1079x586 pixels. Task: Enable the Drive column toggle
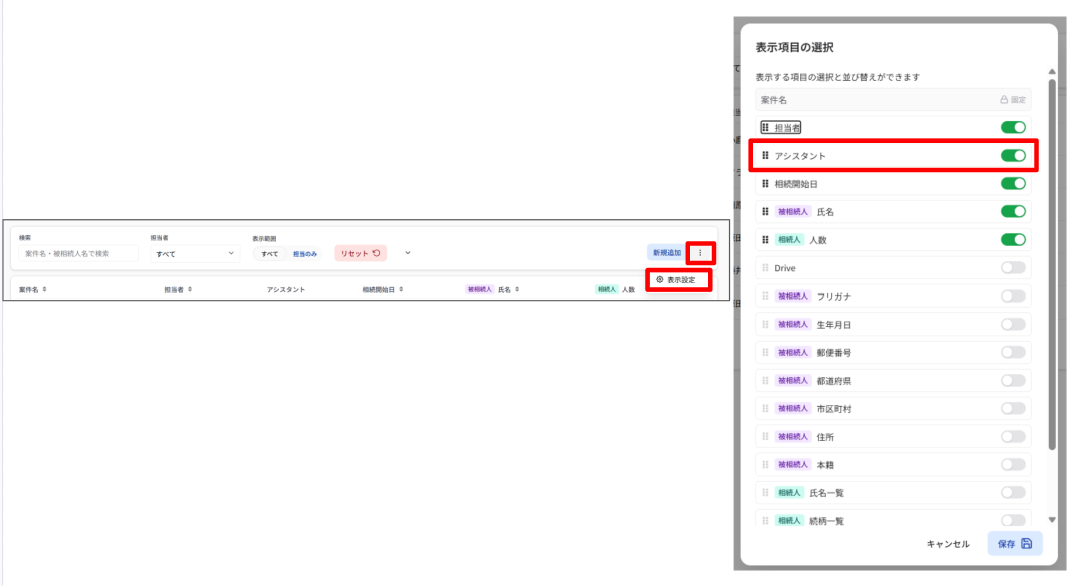[x=1013, y=268]
